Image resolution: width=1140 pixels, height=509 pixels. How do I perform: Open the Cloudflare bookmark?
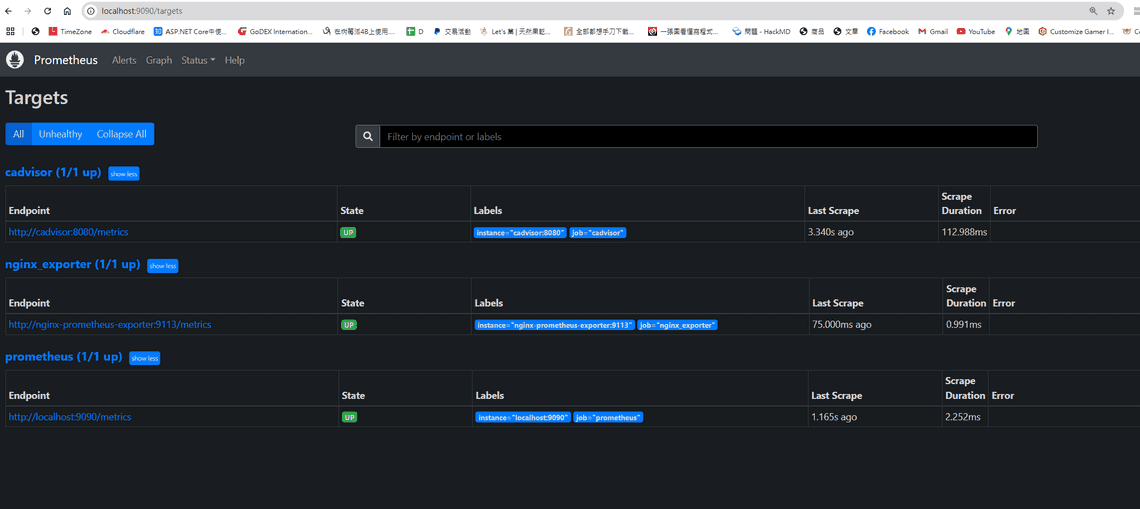pos(122,31)
